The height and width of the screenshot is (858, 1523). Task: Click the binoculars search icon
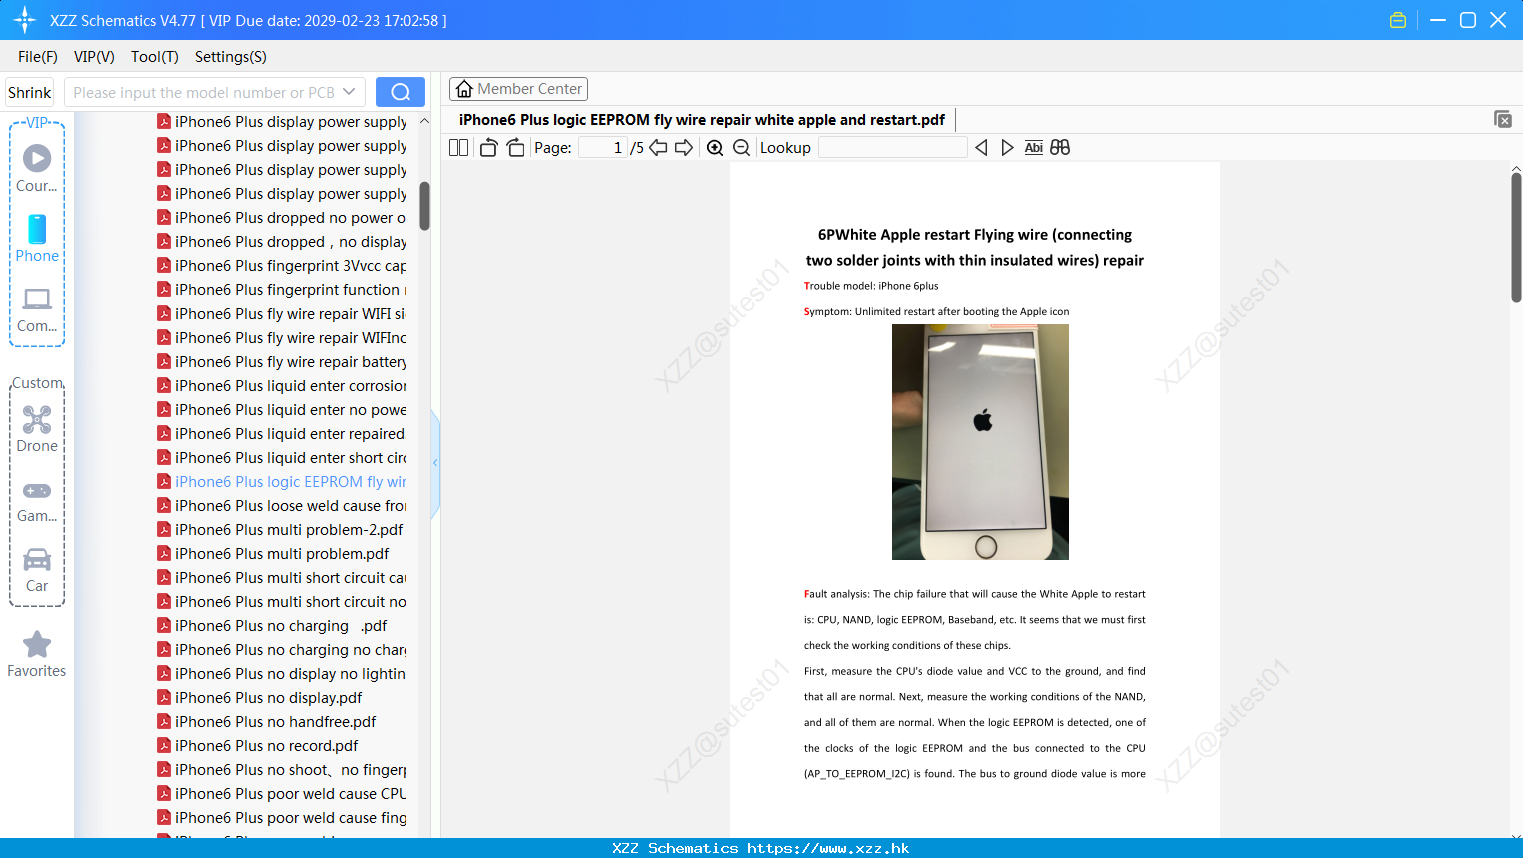click(x=1060, y=147)
